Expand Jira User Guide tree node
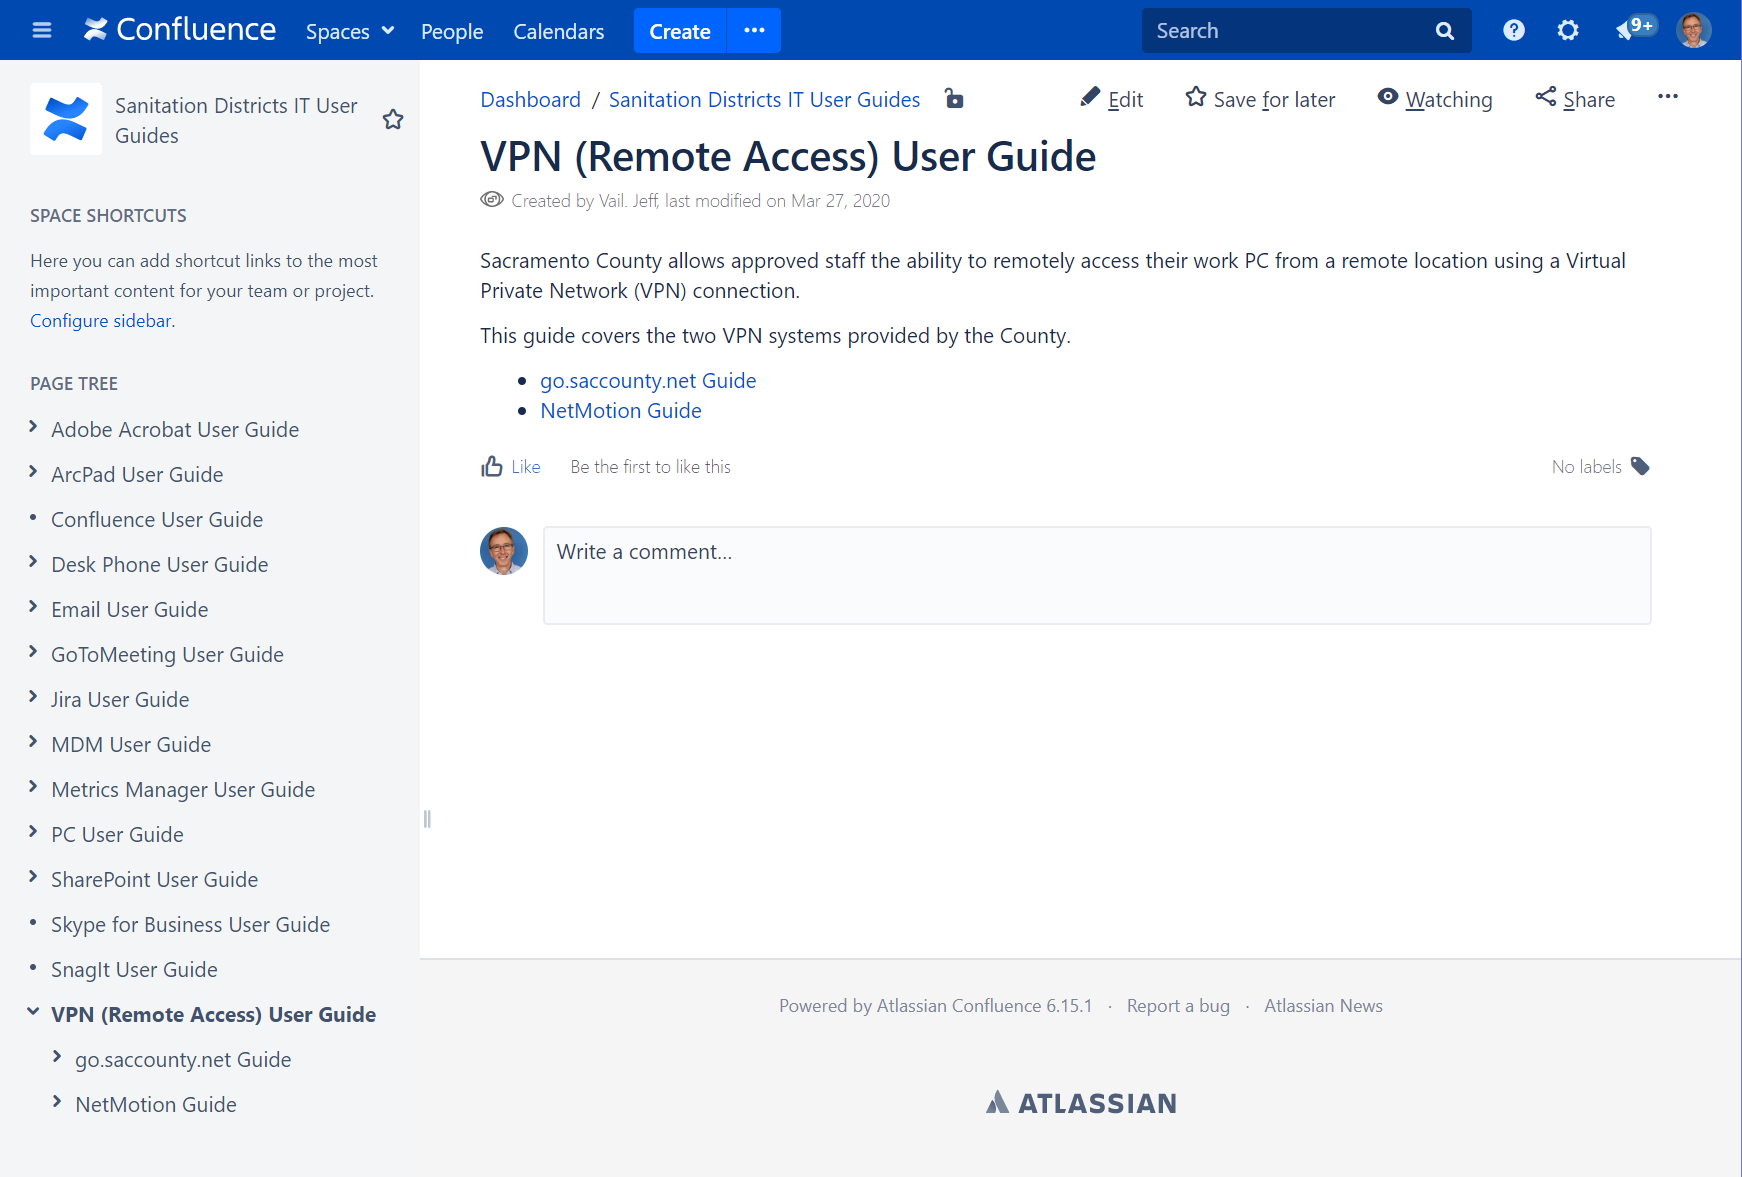This screenshot has width=1742, height=1177. click(x=33, y=697)
